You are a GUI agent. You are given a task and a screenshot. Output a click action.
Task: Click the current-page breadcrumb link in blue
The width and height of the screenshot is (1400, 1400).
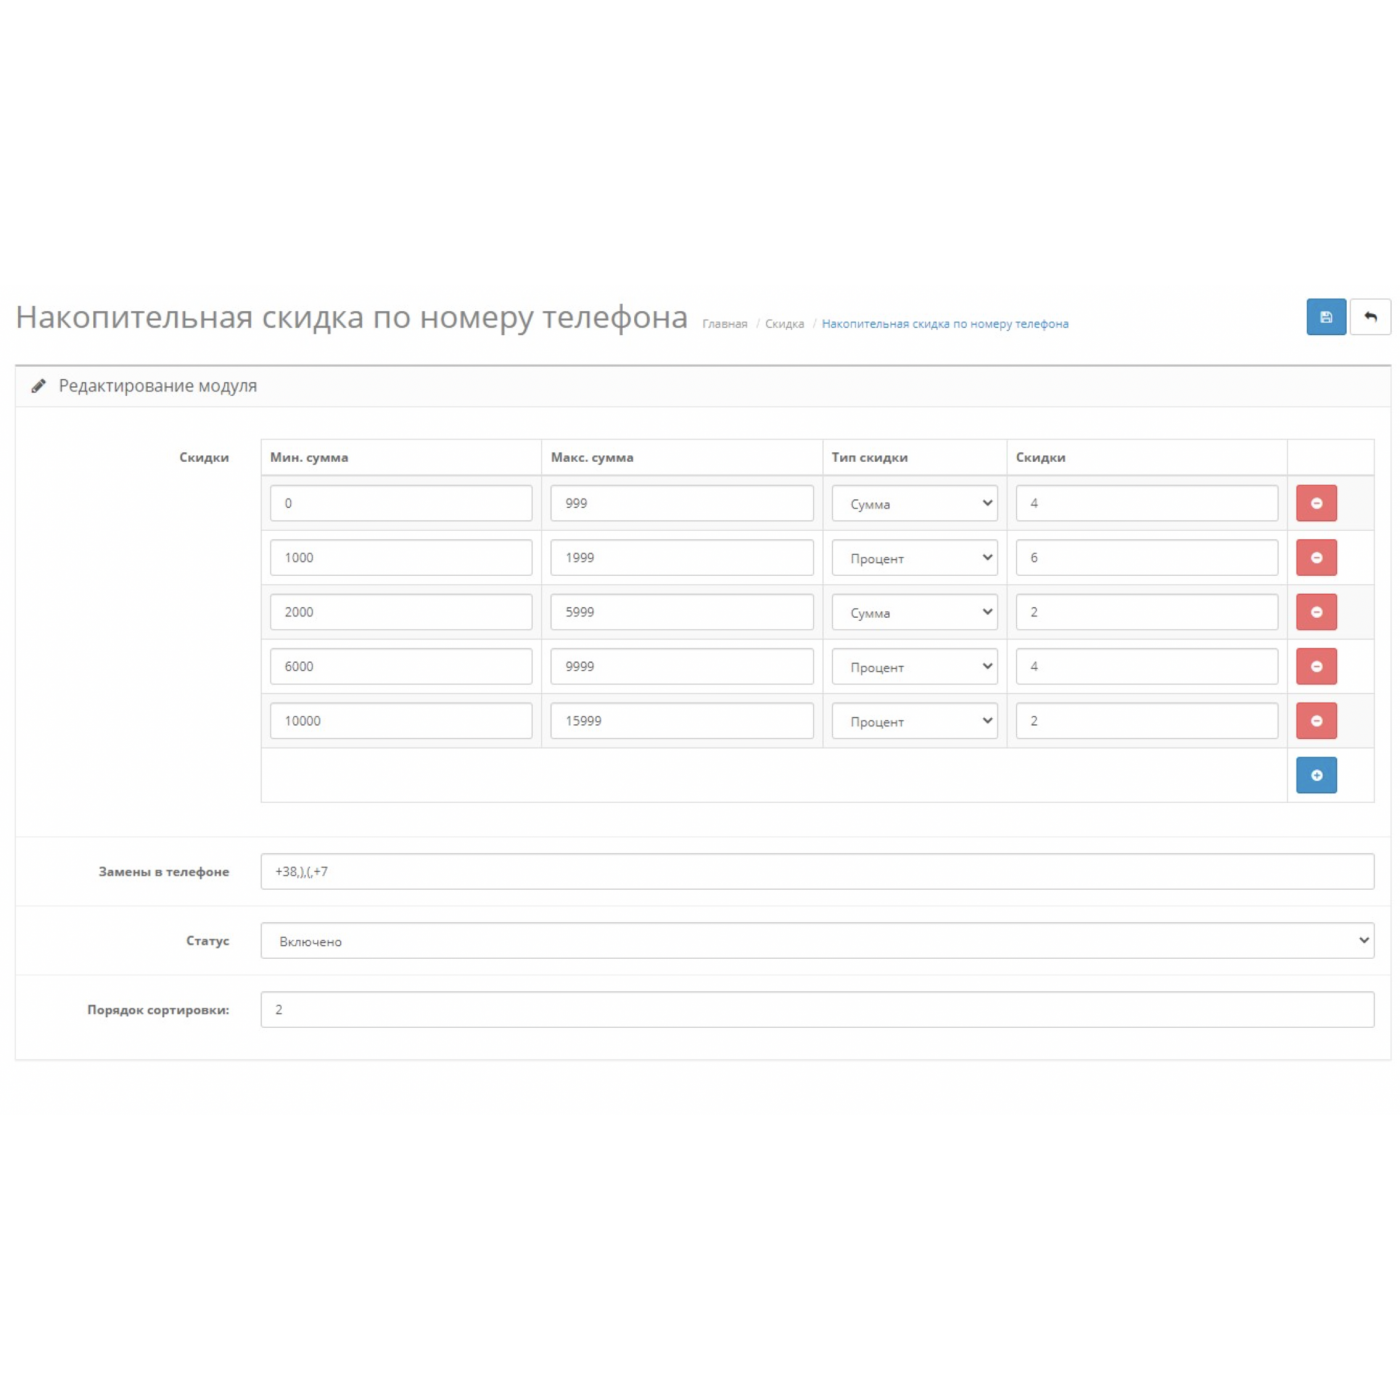point(944,324)
